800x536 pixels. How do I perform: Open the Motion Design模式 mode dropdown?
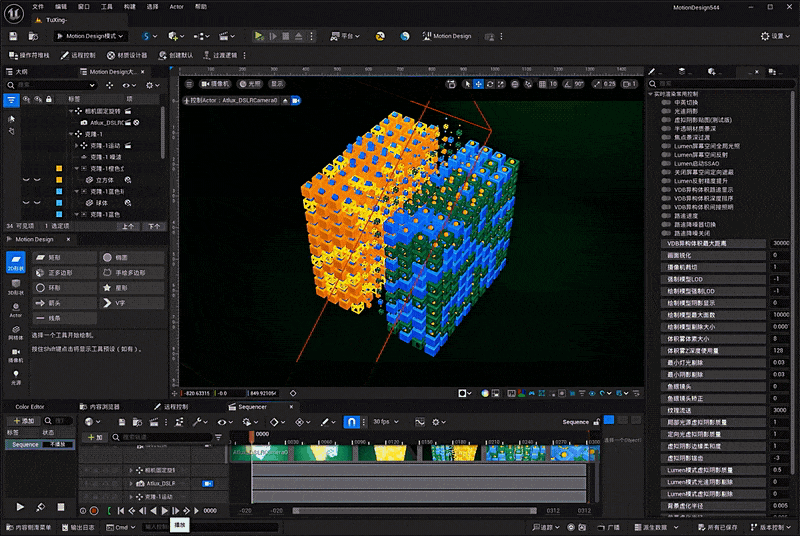(x=90, y=36)
